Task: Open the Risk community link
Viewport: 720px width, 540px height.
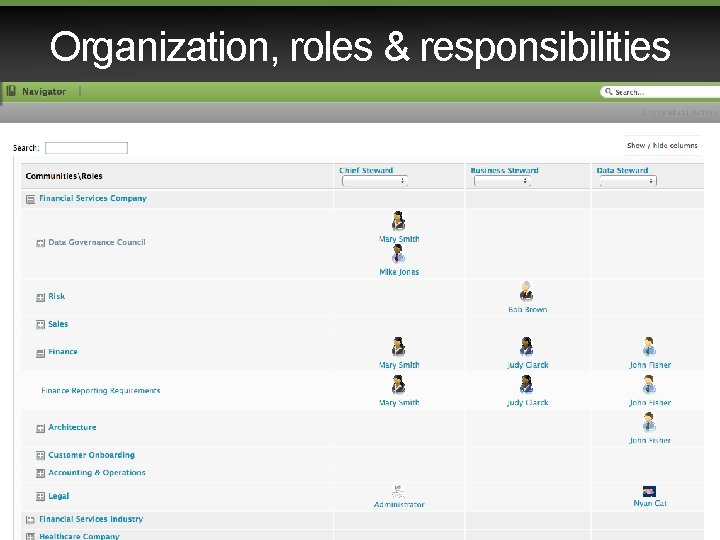Action: tap(56, 296)
